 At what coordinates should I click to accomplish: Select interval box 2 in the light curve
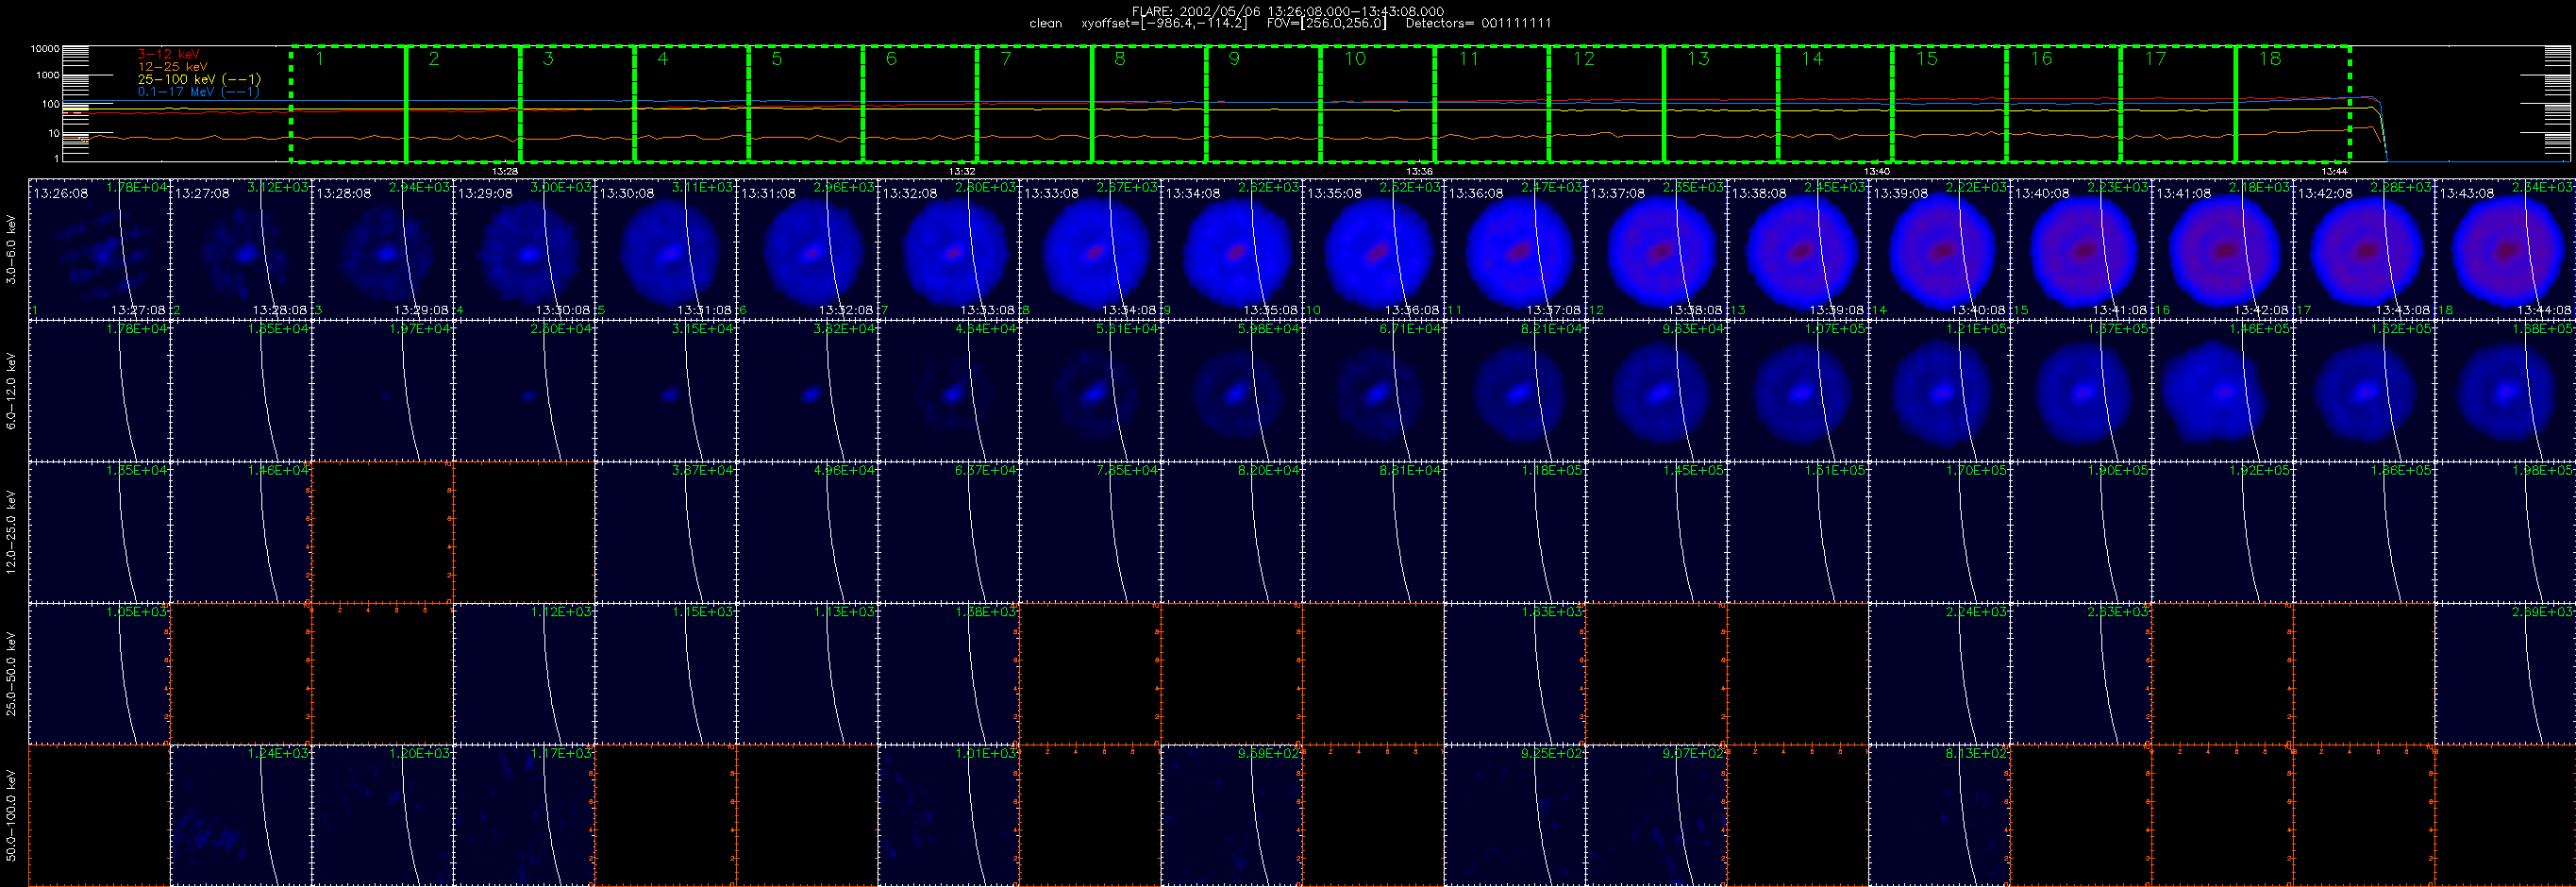tap(463, 103)
